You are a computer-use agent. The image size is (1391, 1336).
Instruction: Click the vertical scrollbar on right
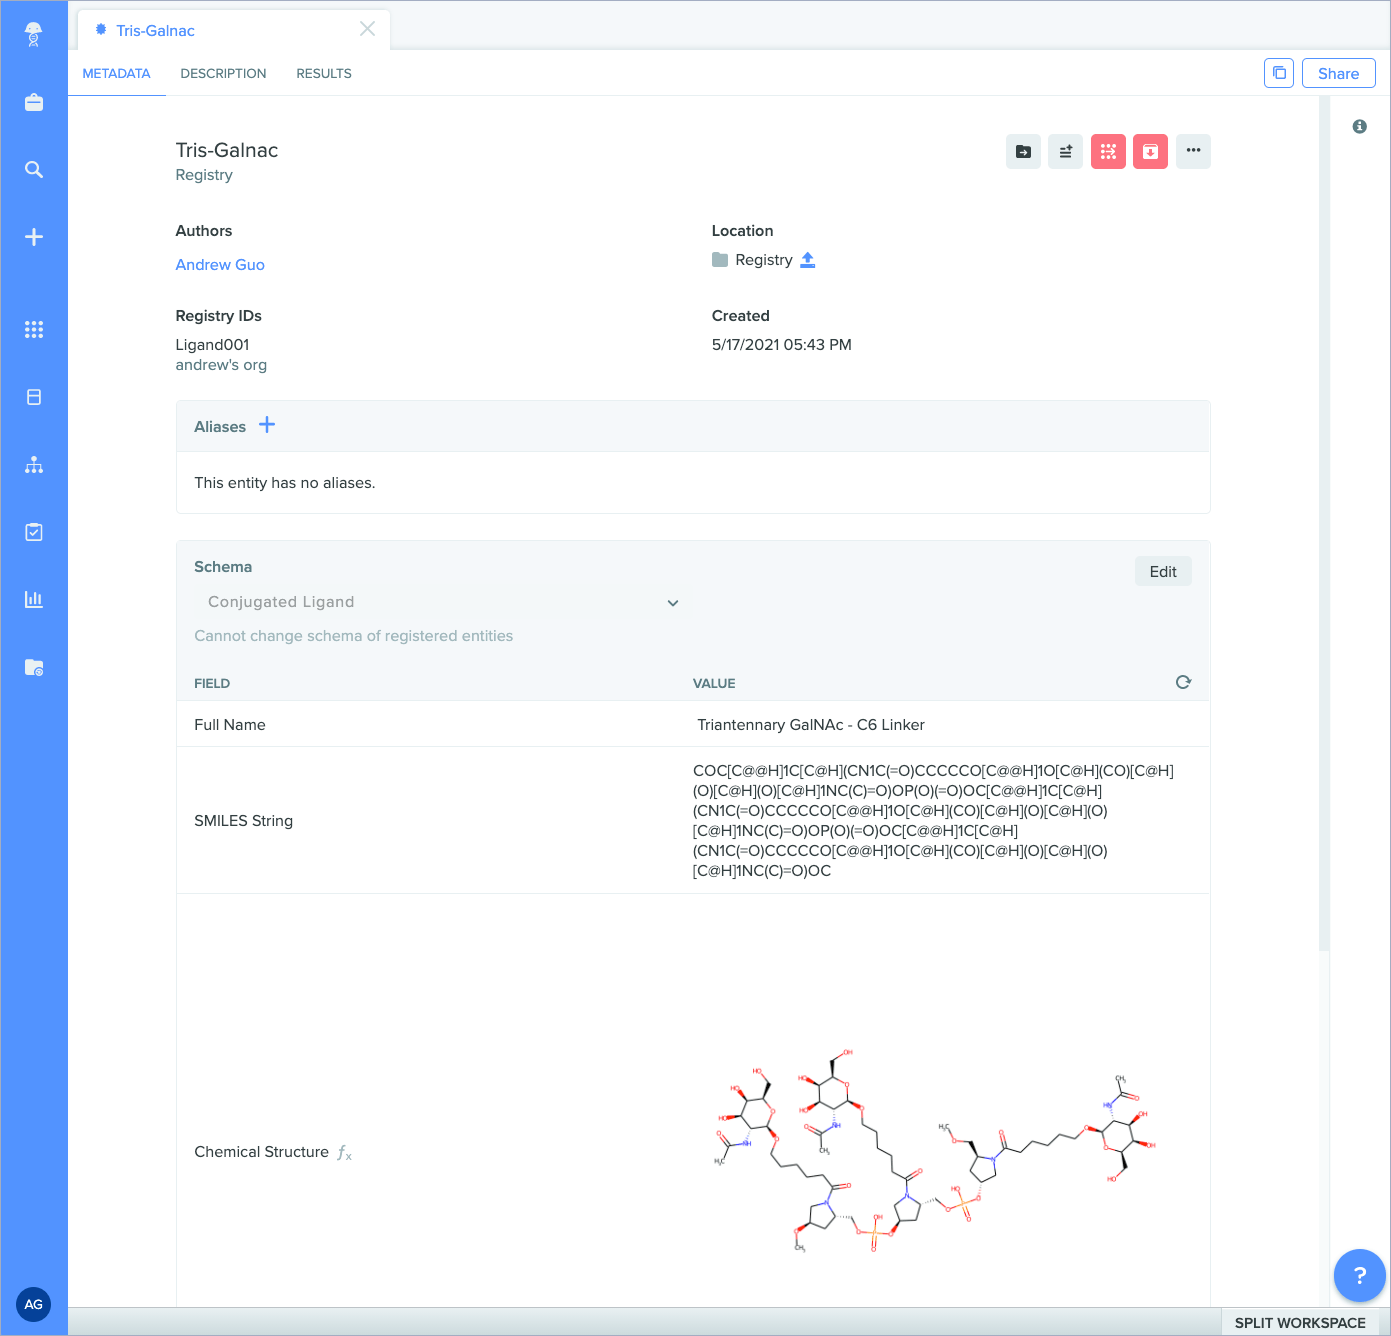point(1324,524)
